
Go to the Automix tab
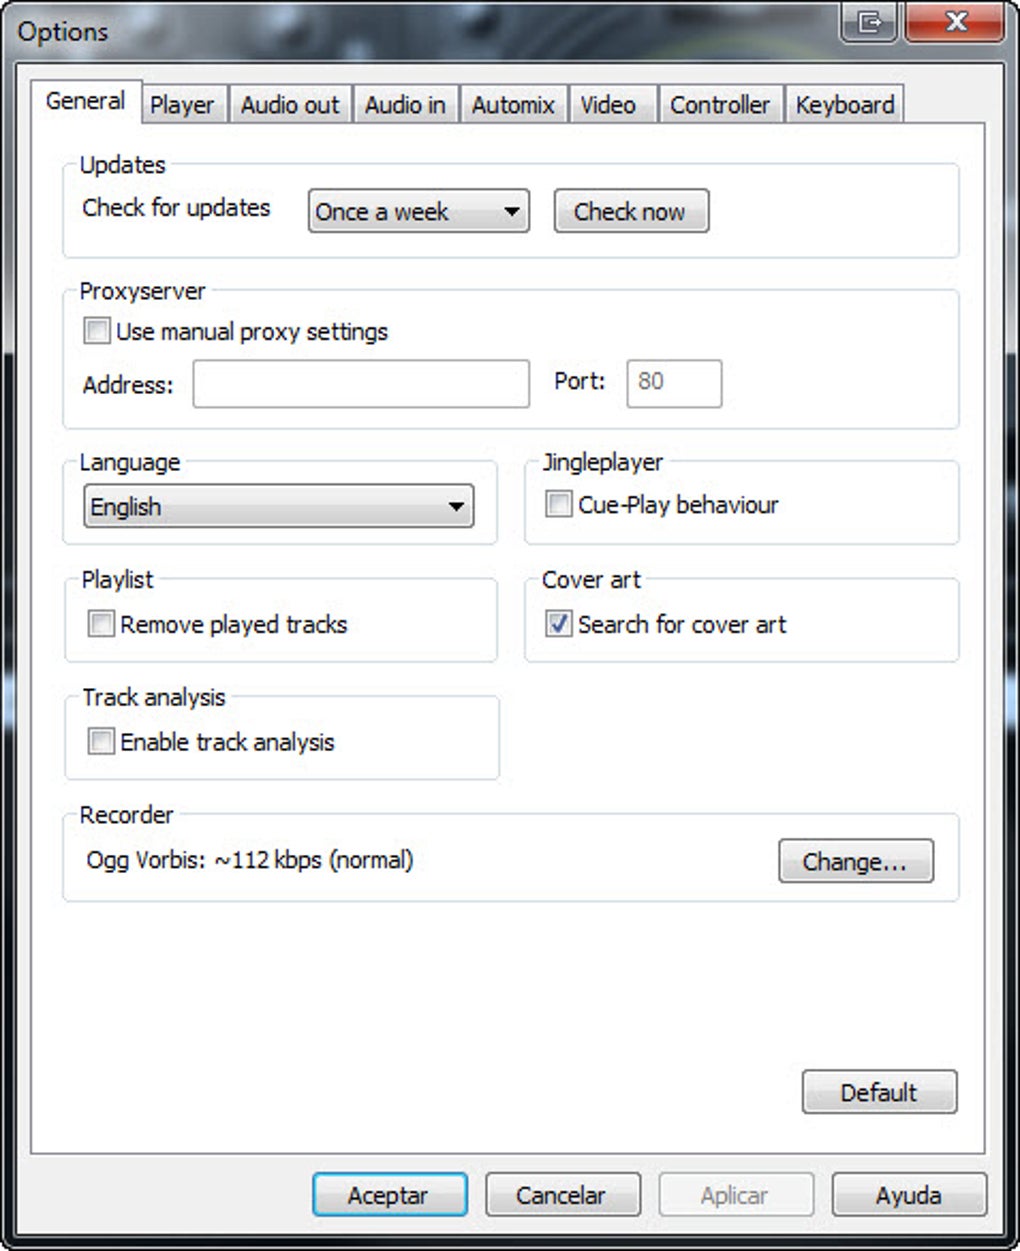513,105
